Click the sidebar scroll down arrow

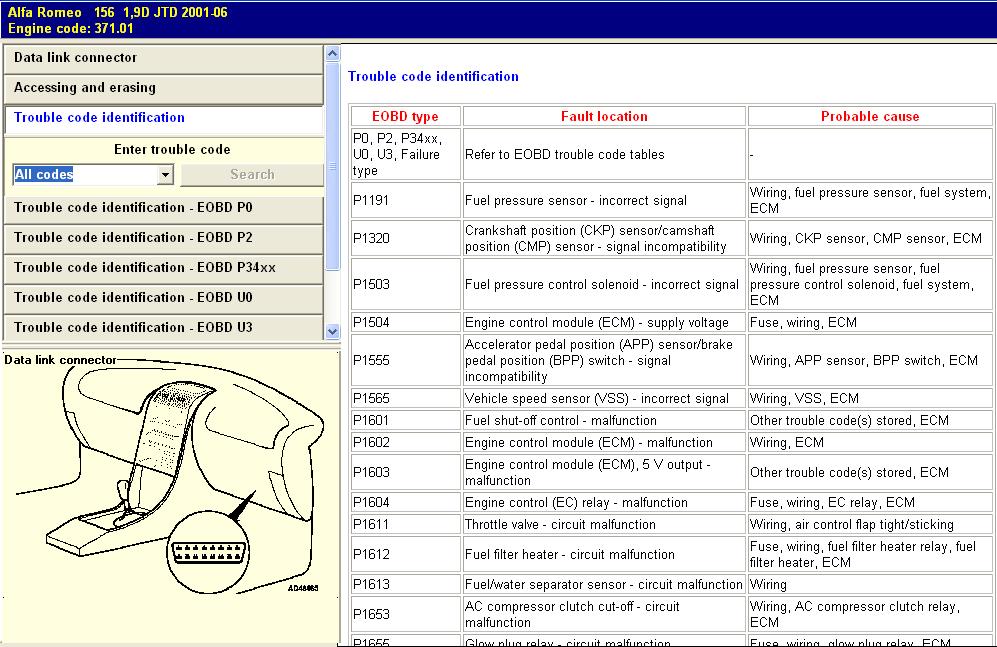pos(333,331)
